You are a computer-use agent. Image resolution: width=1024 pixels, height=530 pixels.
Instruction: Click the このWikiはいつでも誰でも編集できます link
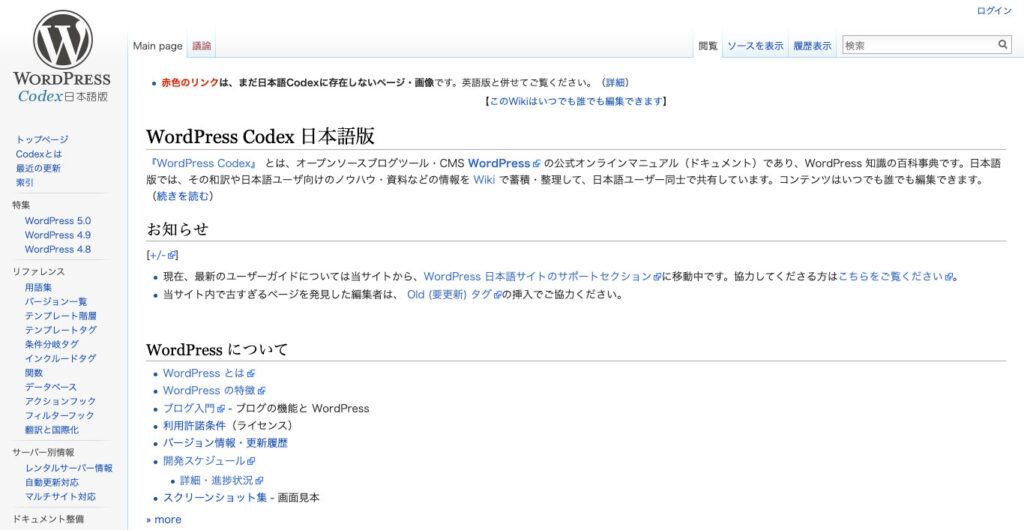(x=575, y=101)
